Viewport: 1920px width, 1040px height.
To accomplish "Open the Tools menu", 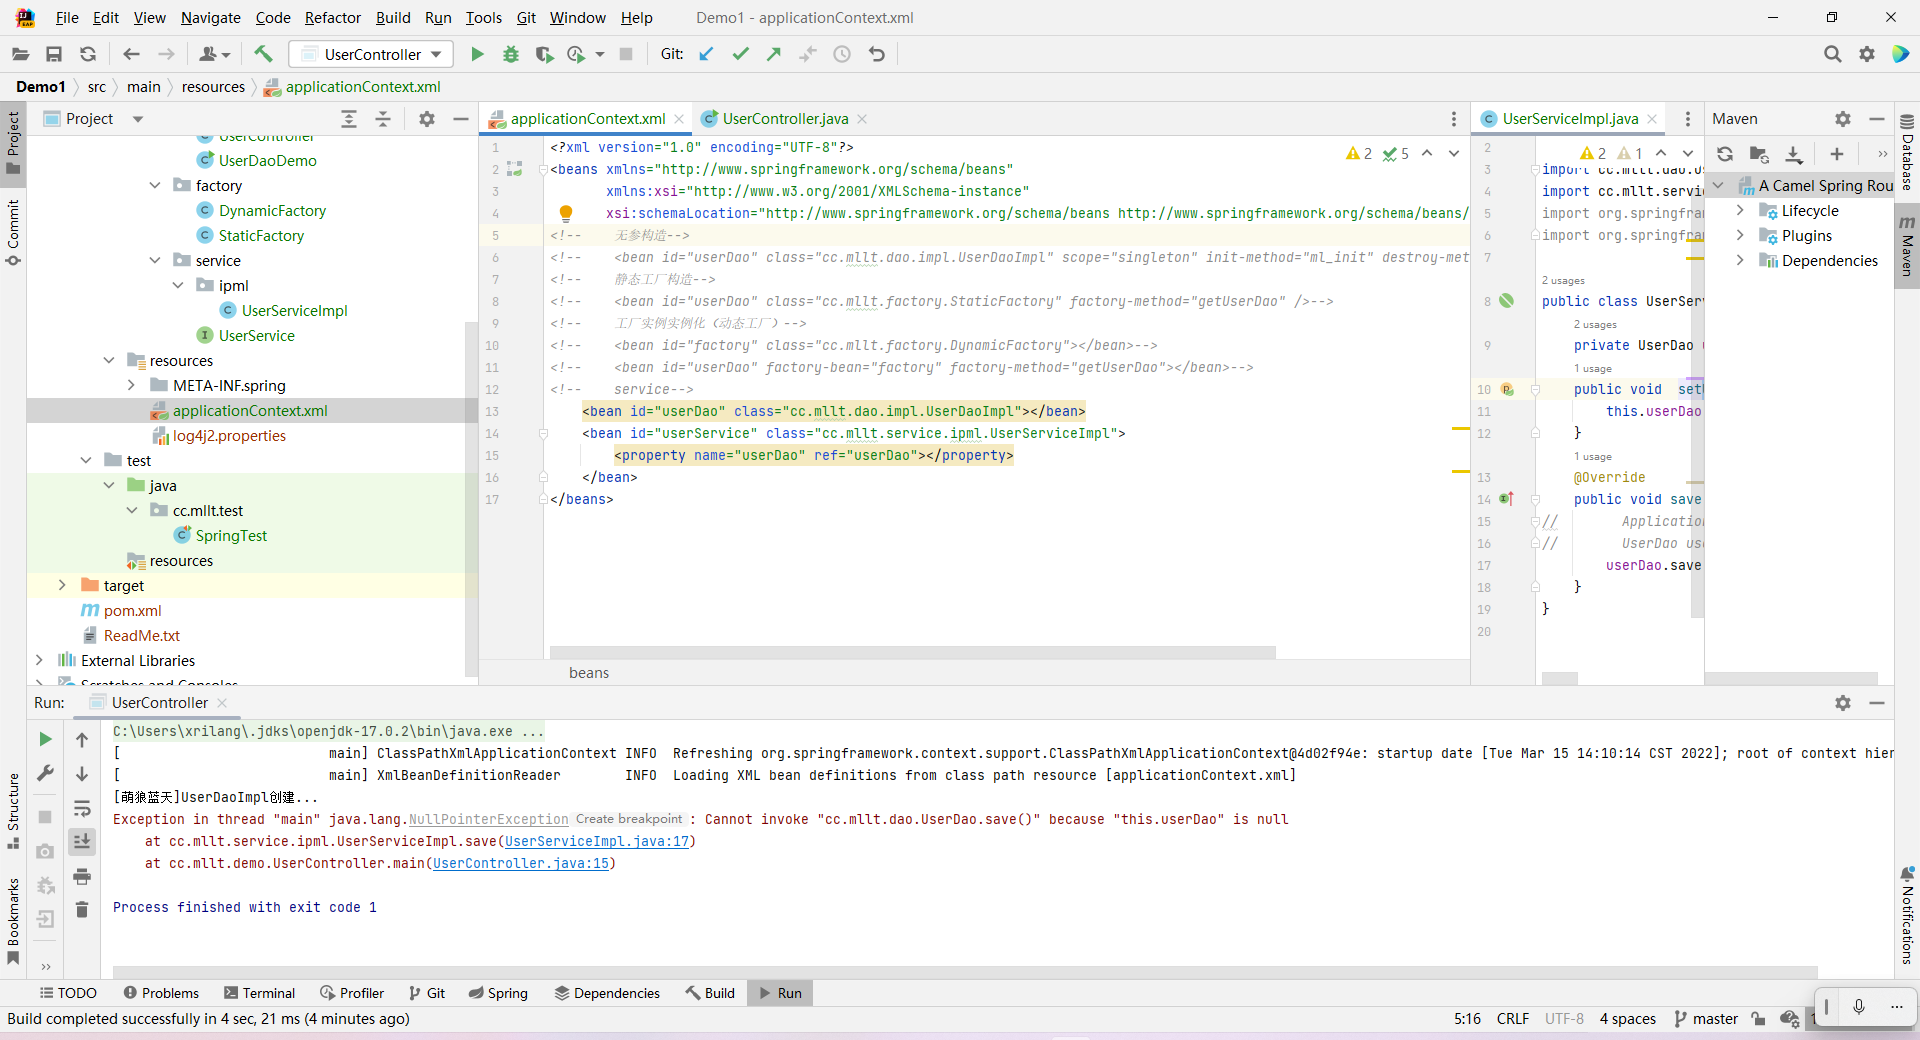I will (x=484, y=18).
